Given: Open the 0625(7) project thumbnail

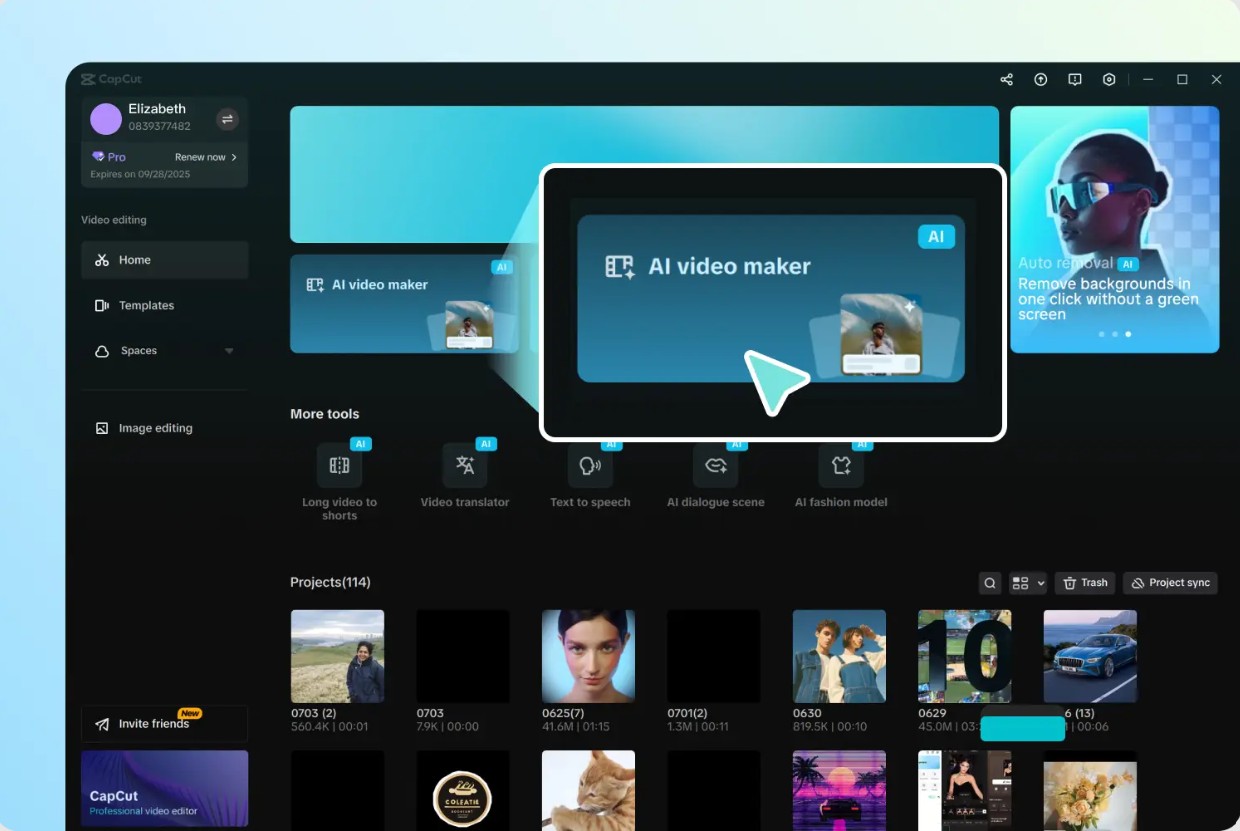Looking at the screenshot, I should click(588, 656).
